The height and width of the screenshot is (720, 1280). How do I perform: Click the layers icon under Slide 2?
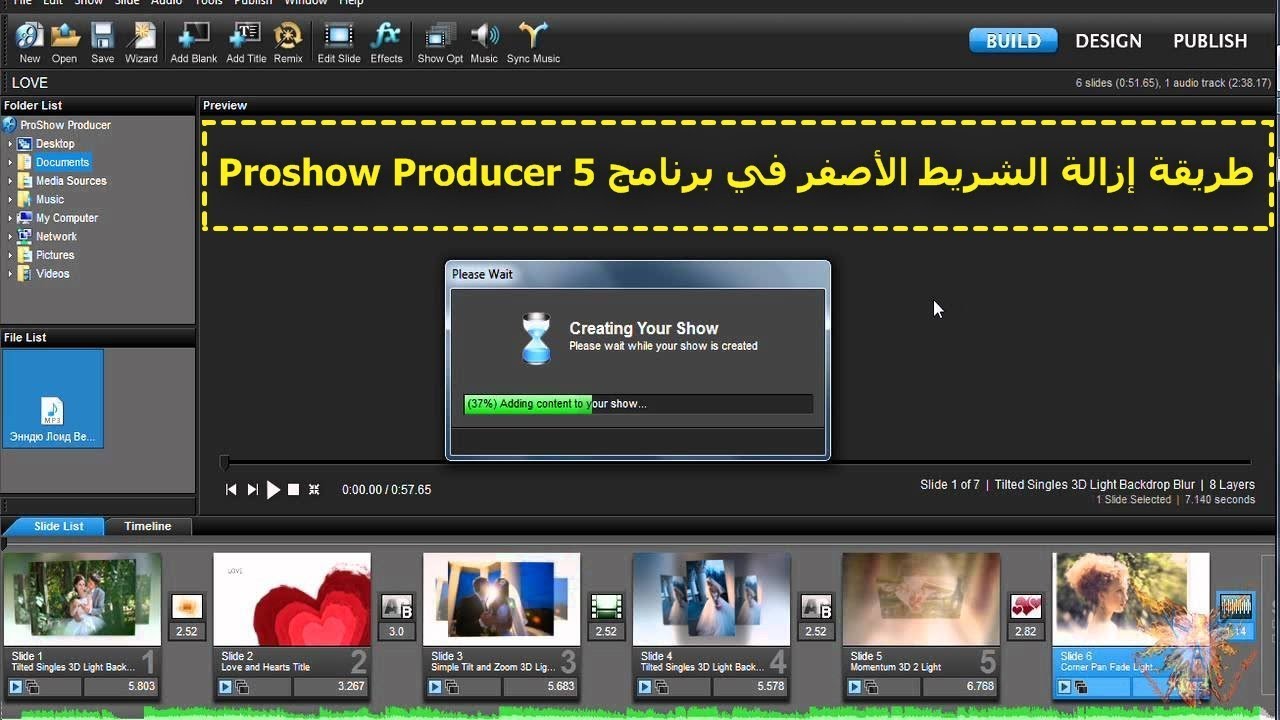coord(242,687)
